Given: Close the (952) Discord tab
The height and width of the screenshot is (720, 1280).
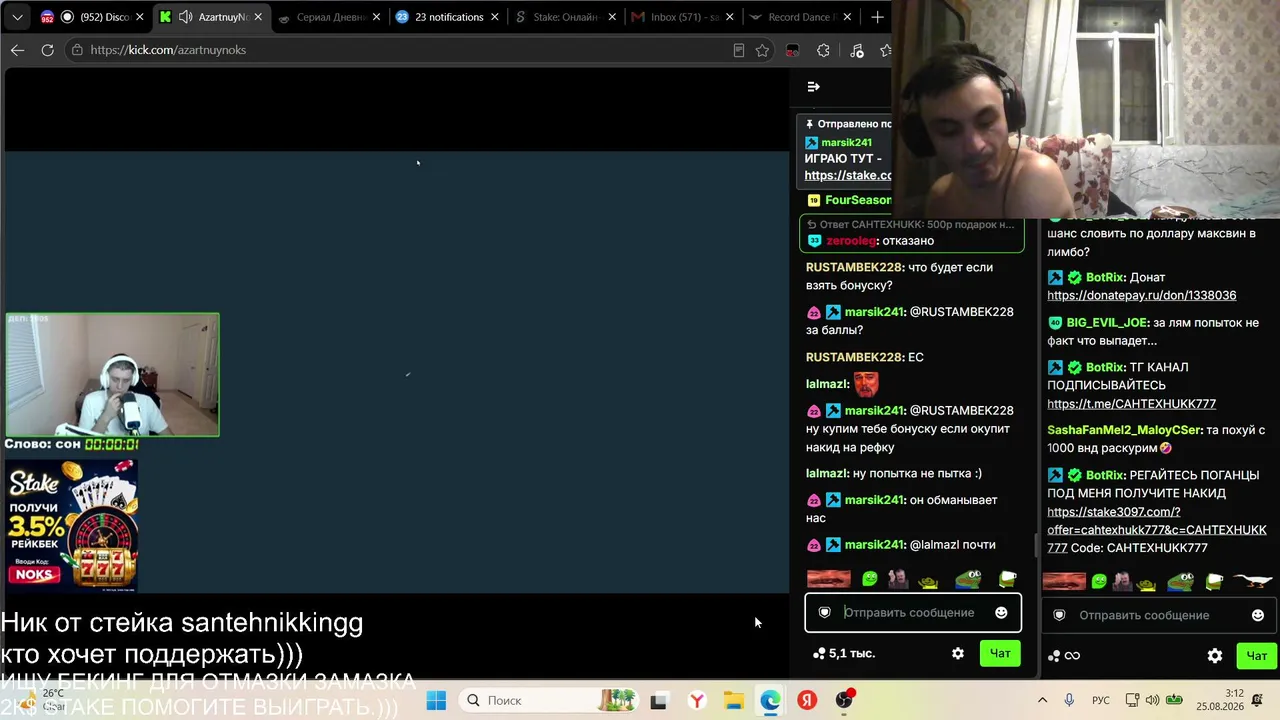Looking at the screenshot, I should click(140, 17).
